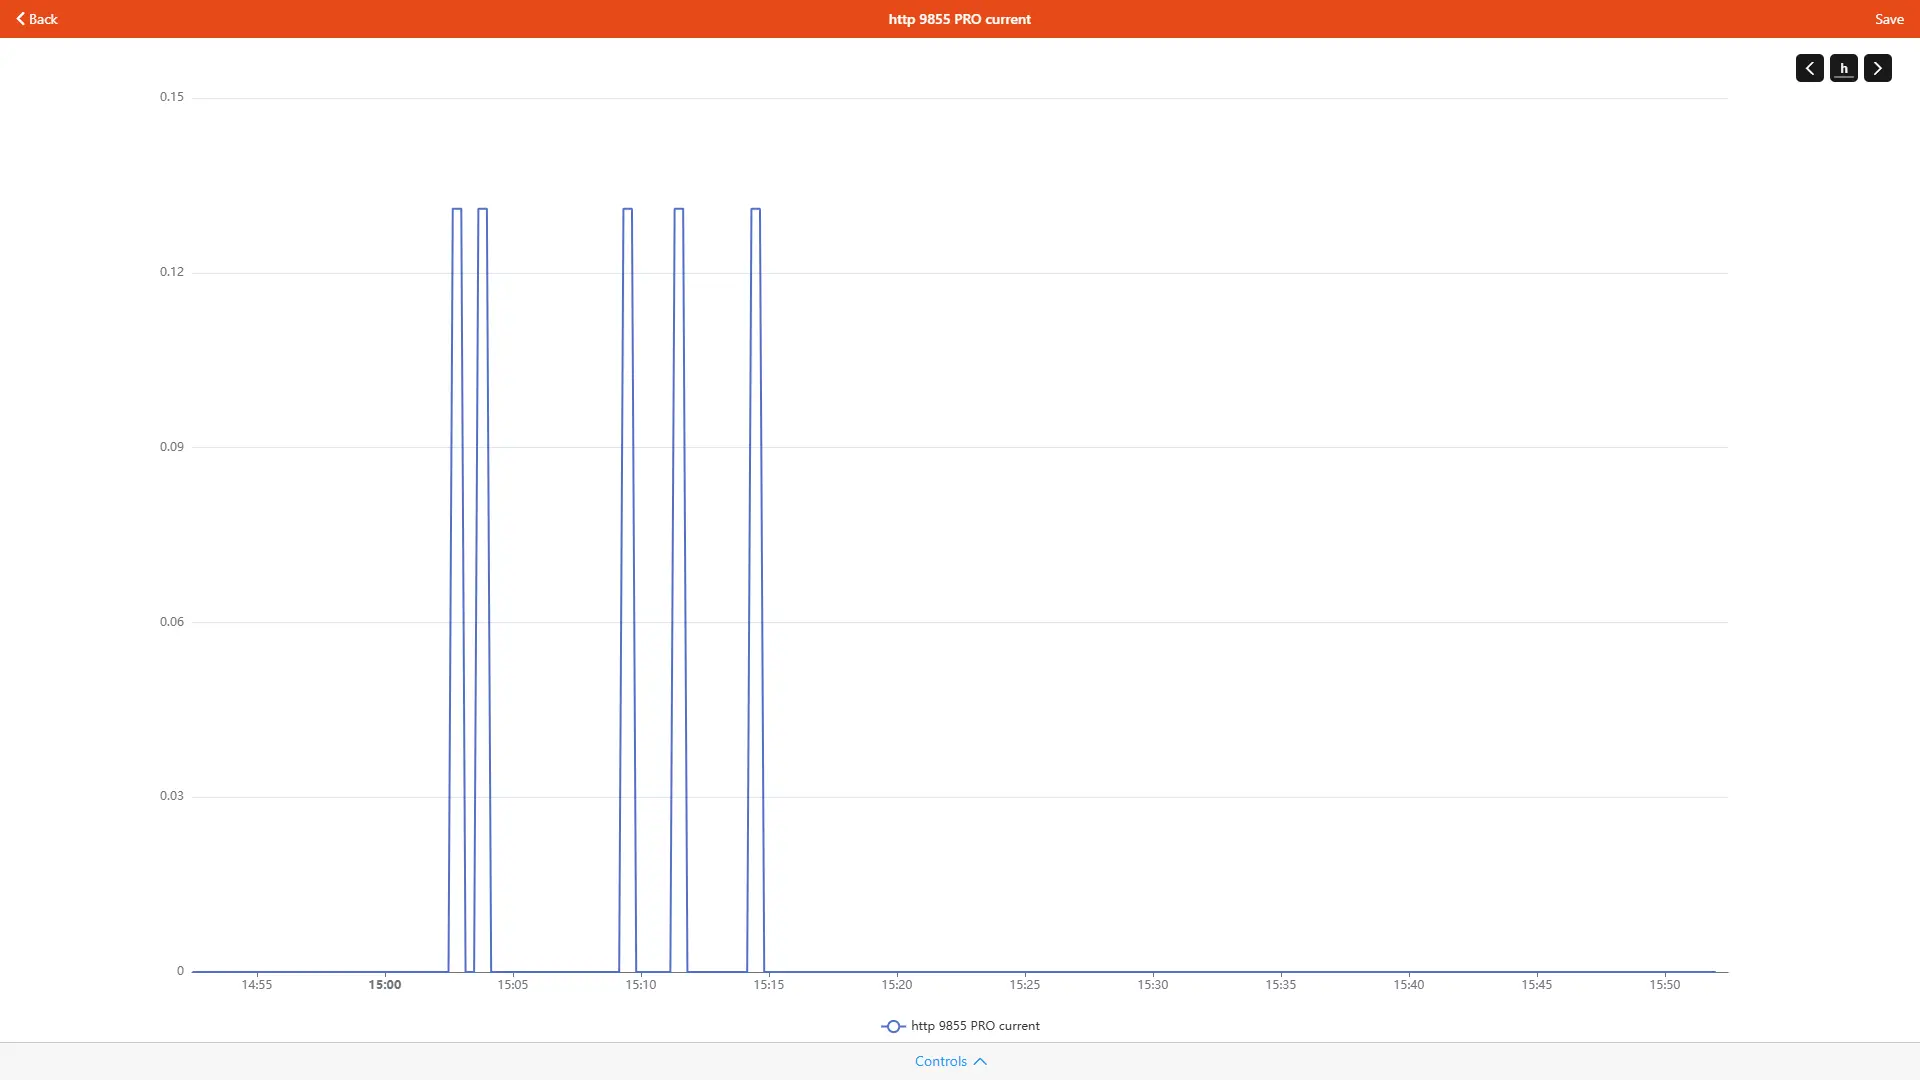Go to the previous time period arrow

1809,68
